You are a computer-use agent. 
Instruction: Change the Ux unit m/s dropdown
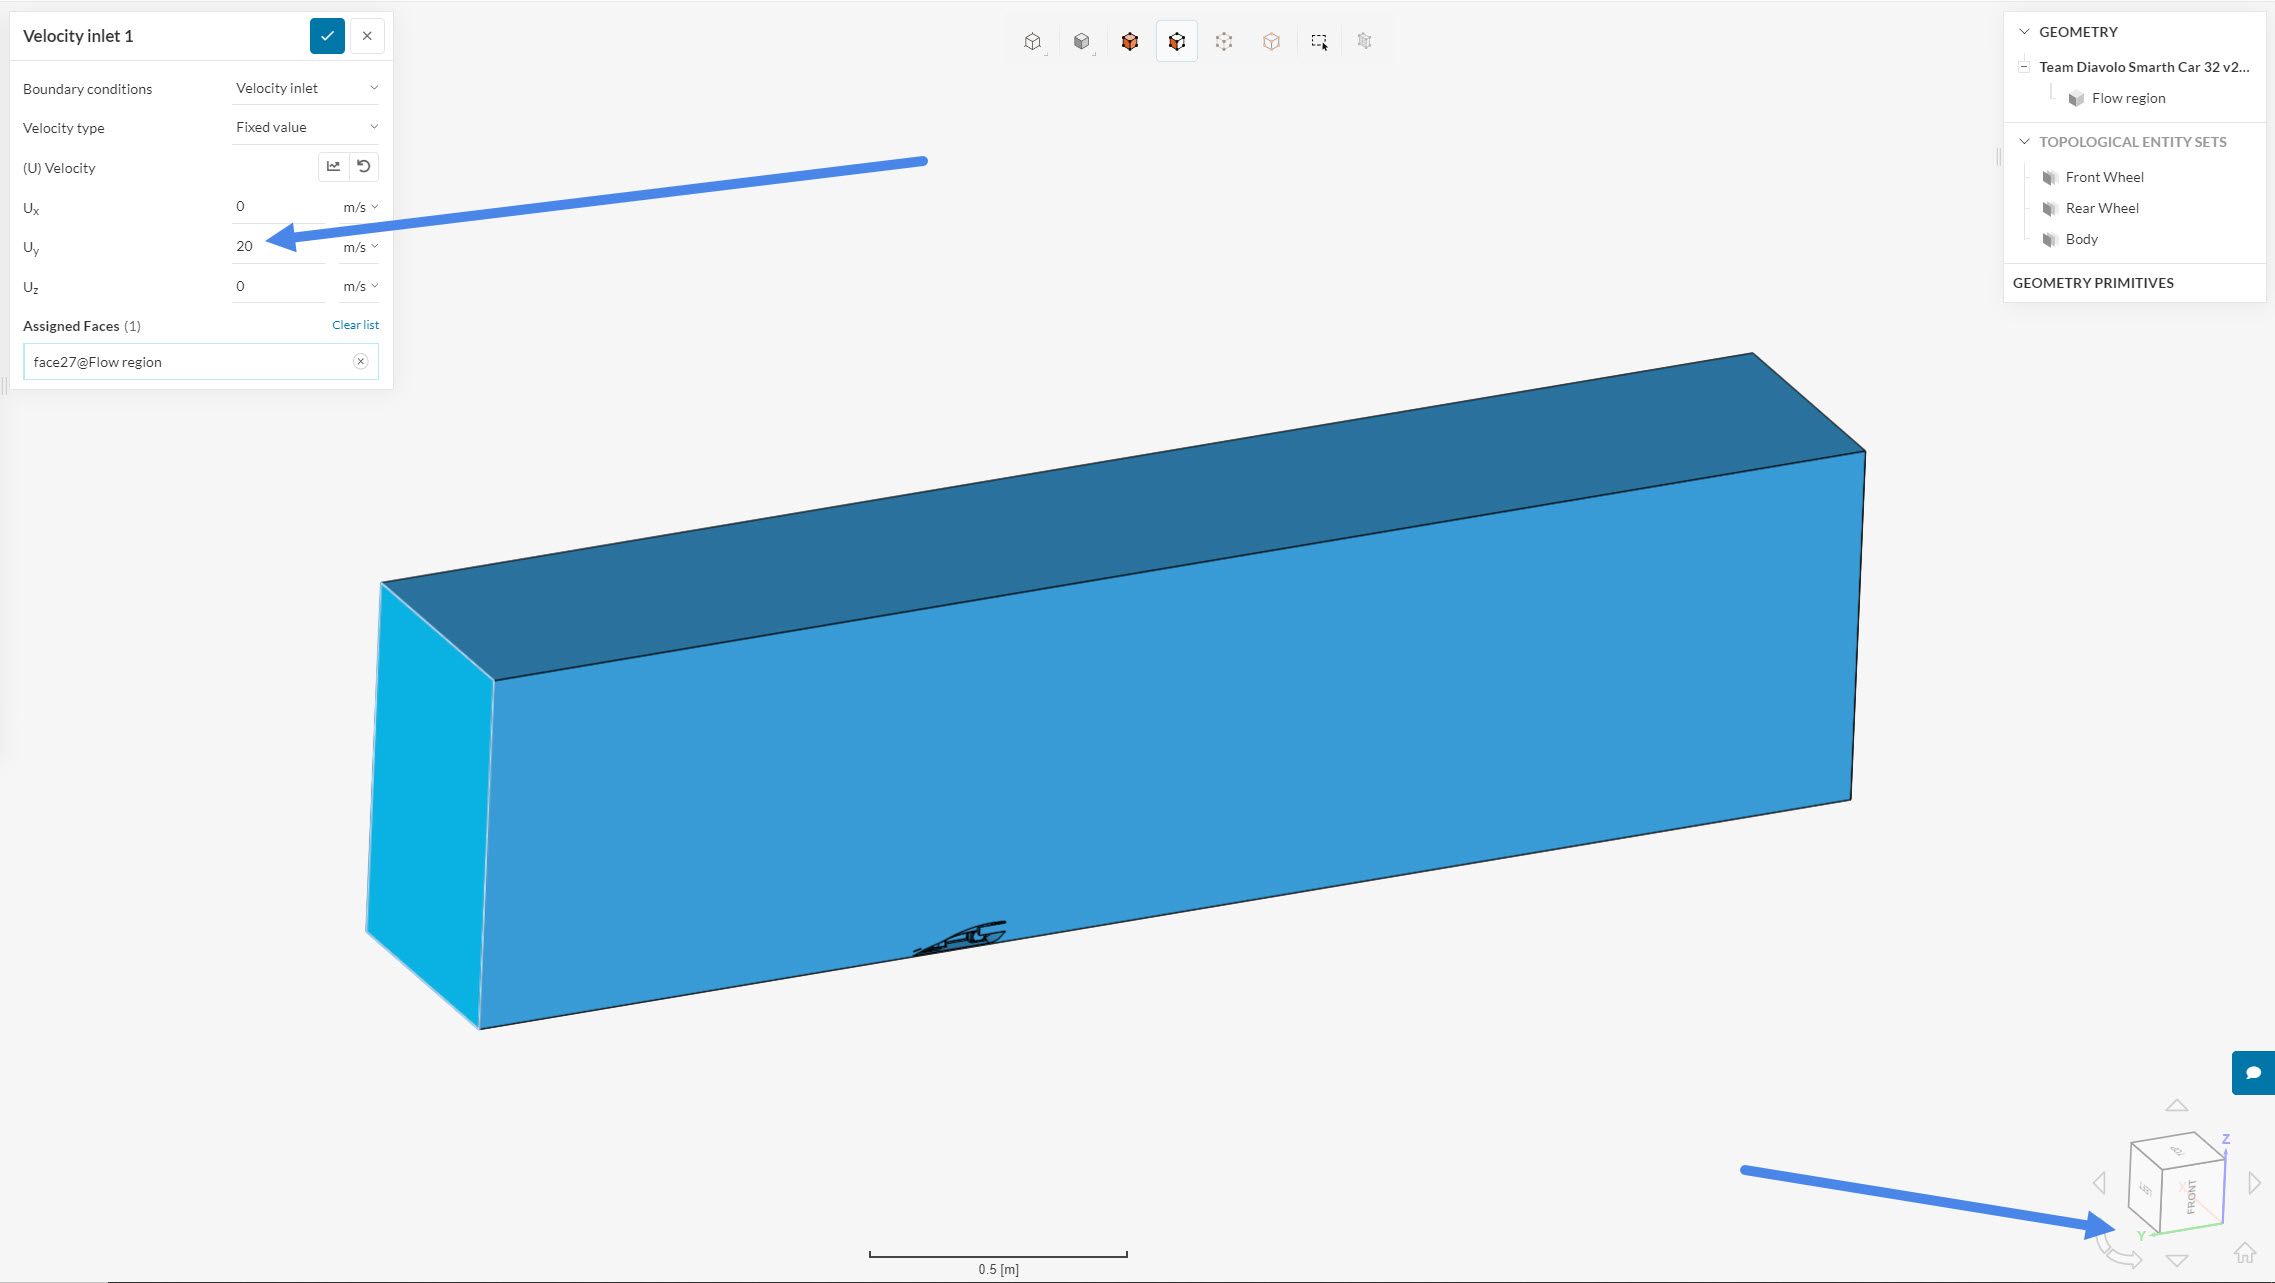tap(360, 207)
